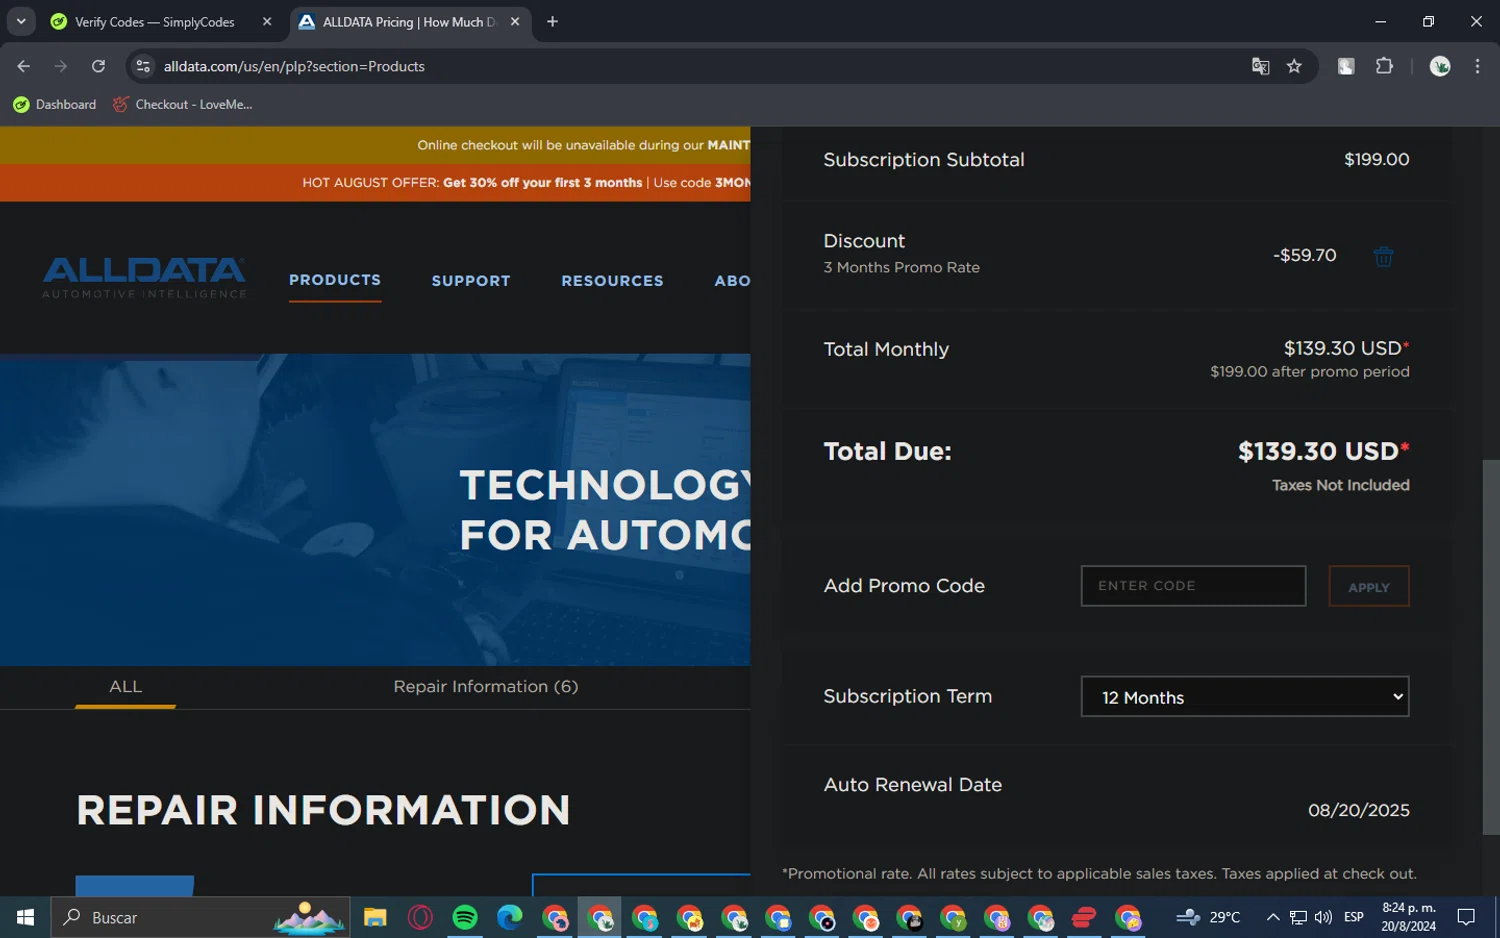Click the Hot August Offer banner
This screenshot has width=1500, height=938.
375,183
